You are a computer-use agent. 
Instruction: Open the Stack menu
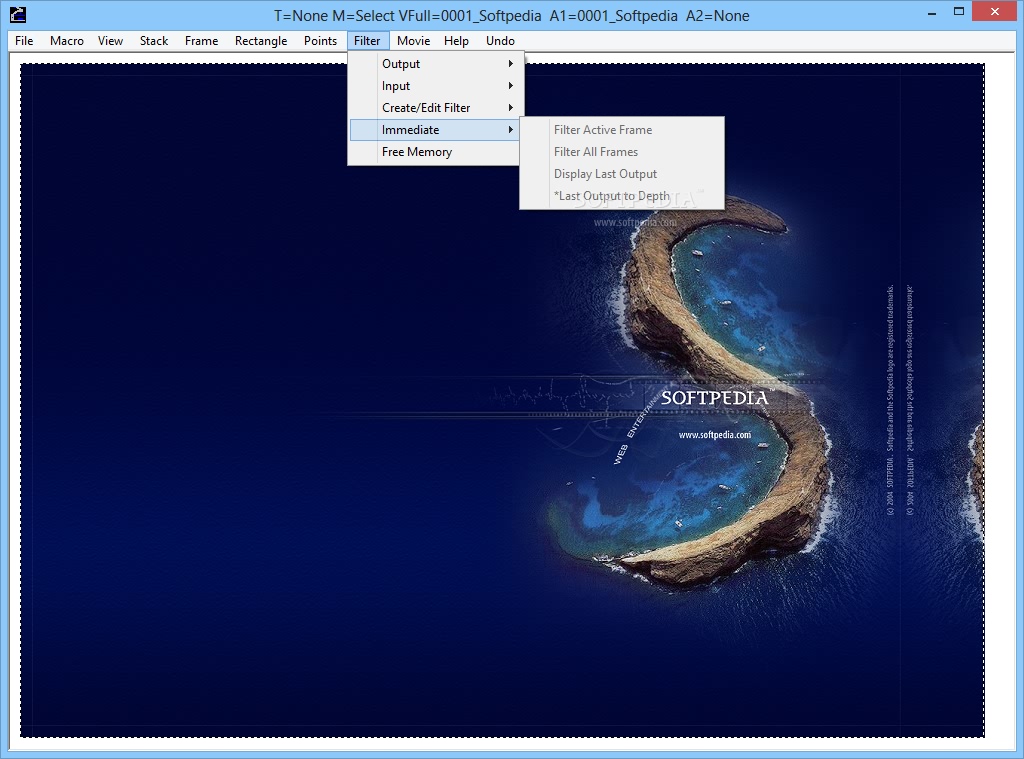pyautogui.click(x=153, y=40)
